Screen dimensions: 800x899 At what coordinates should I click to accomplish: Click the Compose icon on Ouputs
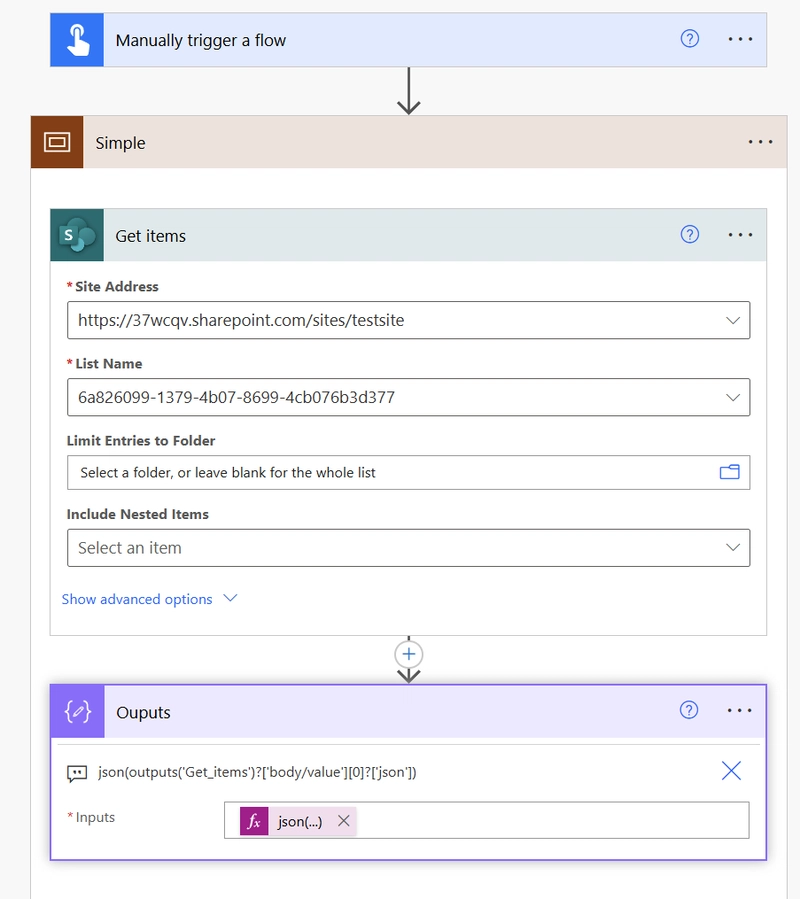(77, 712)
